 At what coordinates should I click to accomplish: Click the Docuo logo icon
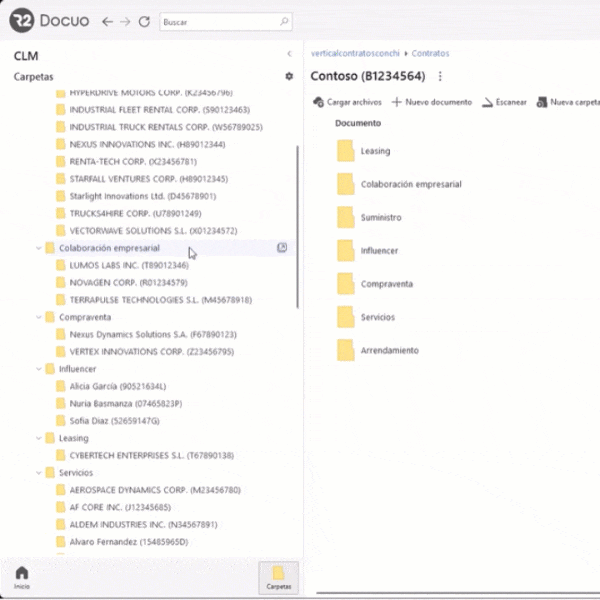click(x=24, y=20)
